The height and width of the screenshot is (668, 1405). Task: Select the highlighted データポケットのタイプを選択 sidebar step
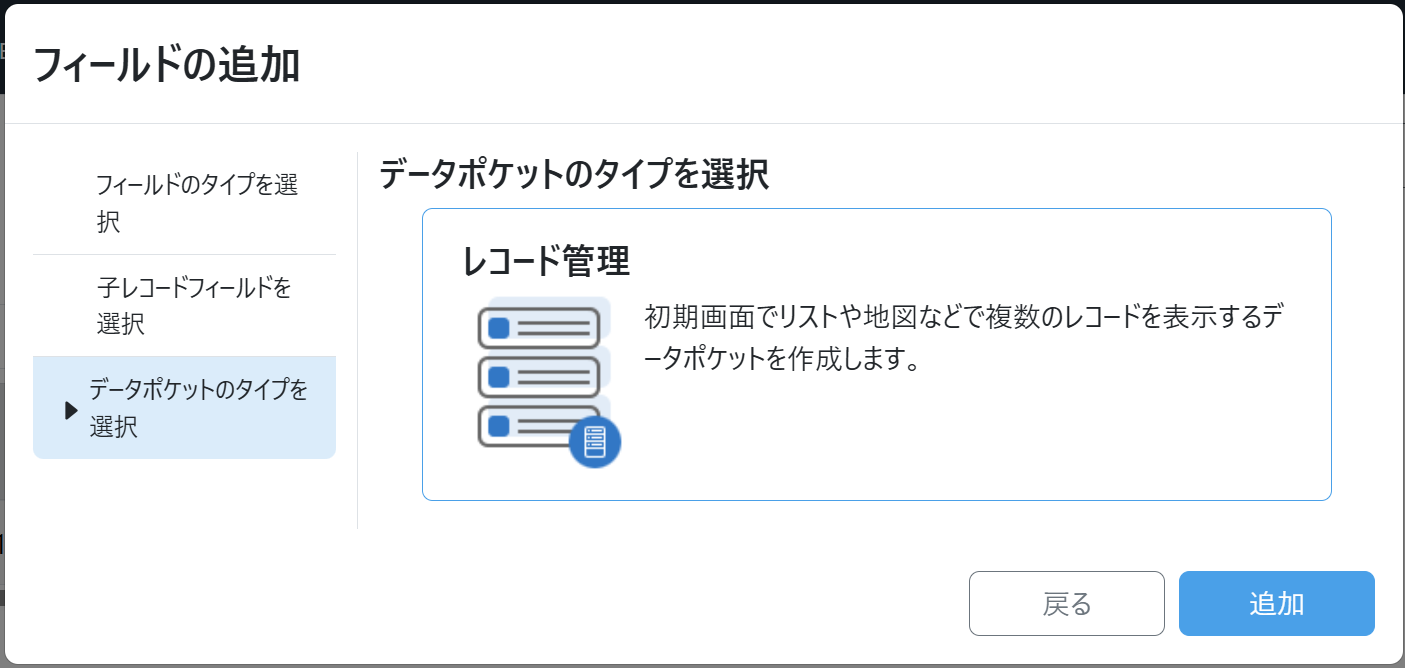pos(198,408)
